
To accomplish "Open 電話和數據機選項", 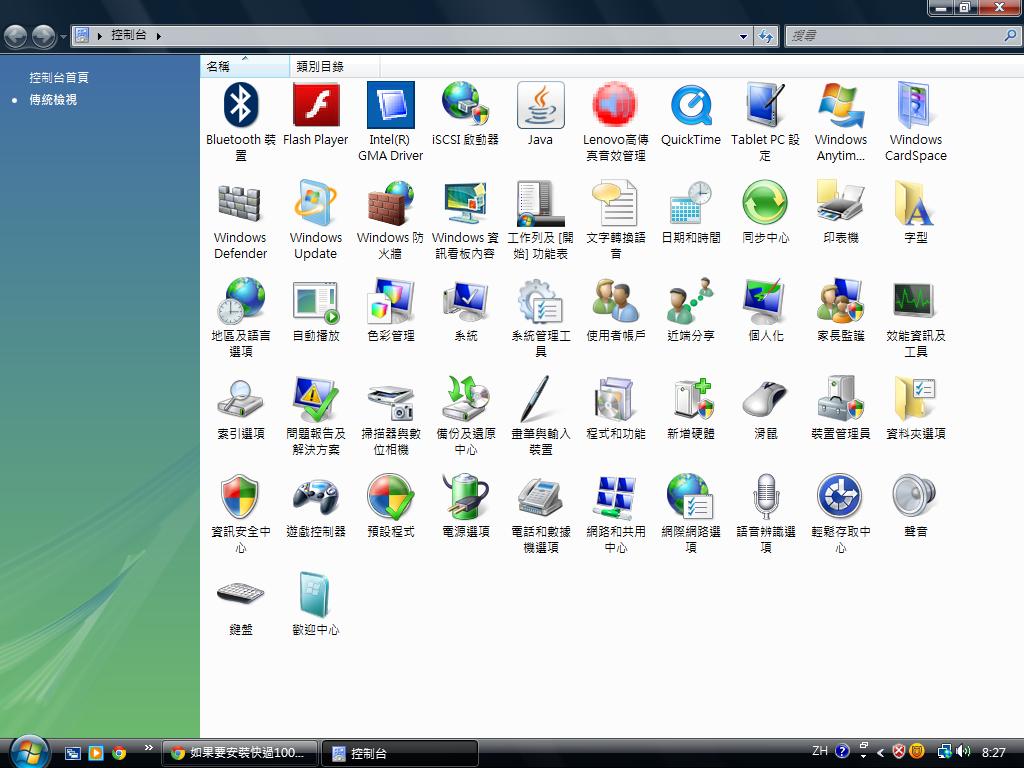I will tap(541, 514).
